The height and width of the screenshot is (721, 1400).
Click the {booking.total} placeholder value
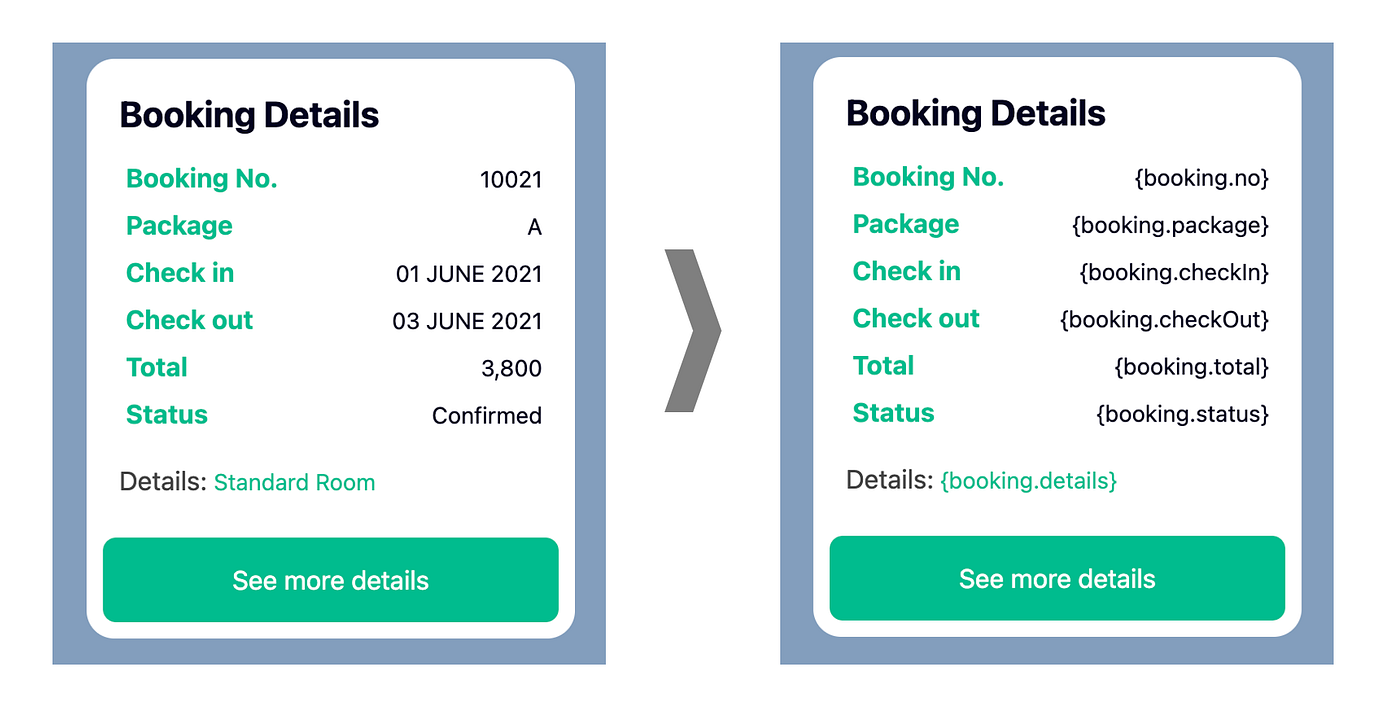coord(1191,367)
